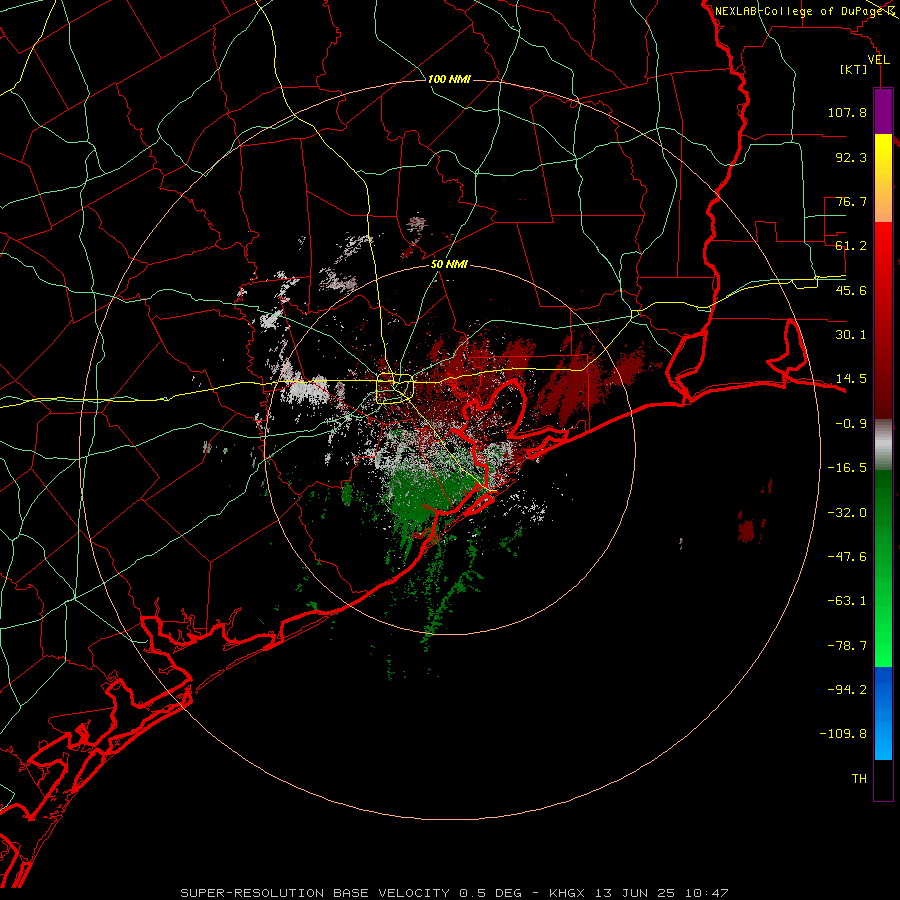Select the -94.2 velocity scale value
The width and height of the screenshot is (900, 900).
tap(847, 690)
